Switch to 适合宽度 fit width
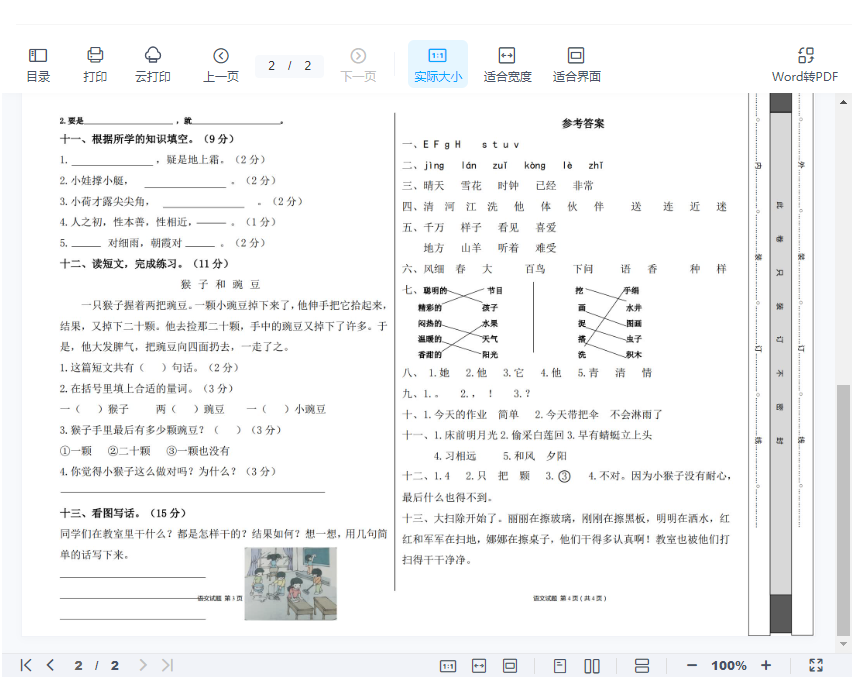The width and height of the screenshot is (852, 678). [507, 64]
